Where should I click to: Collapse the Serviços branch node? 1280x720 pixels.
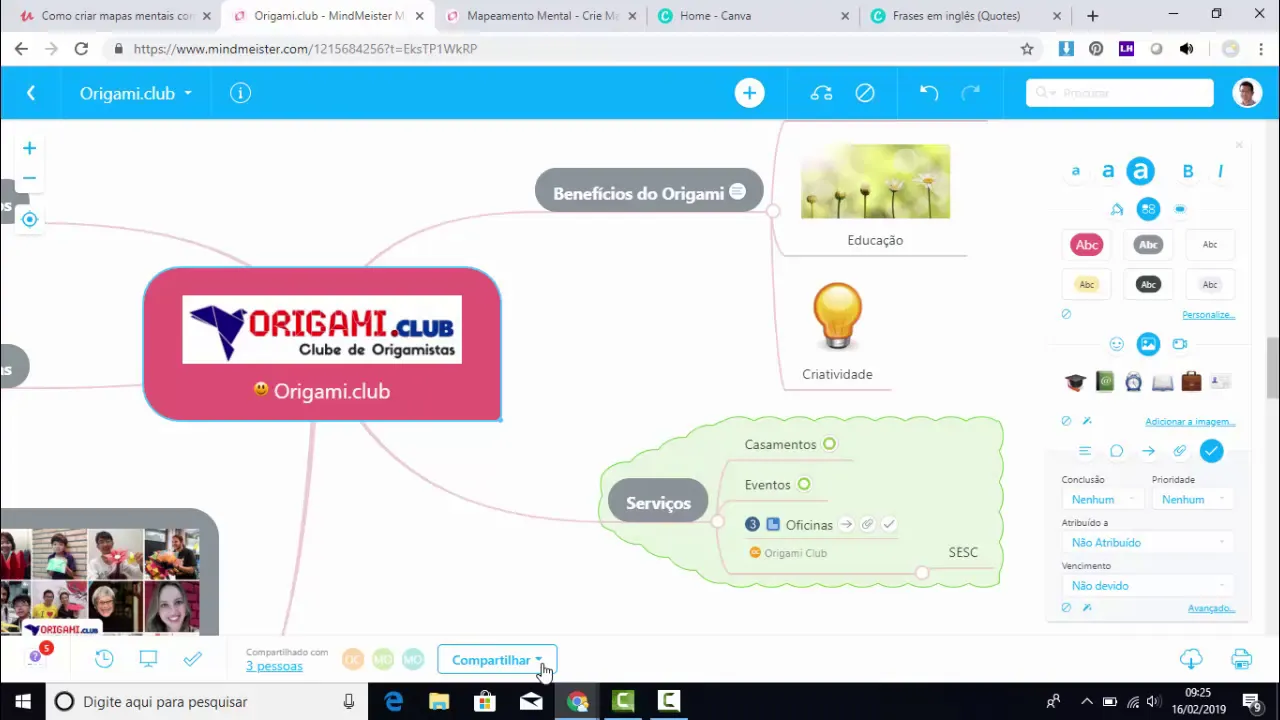click(717, 521)
